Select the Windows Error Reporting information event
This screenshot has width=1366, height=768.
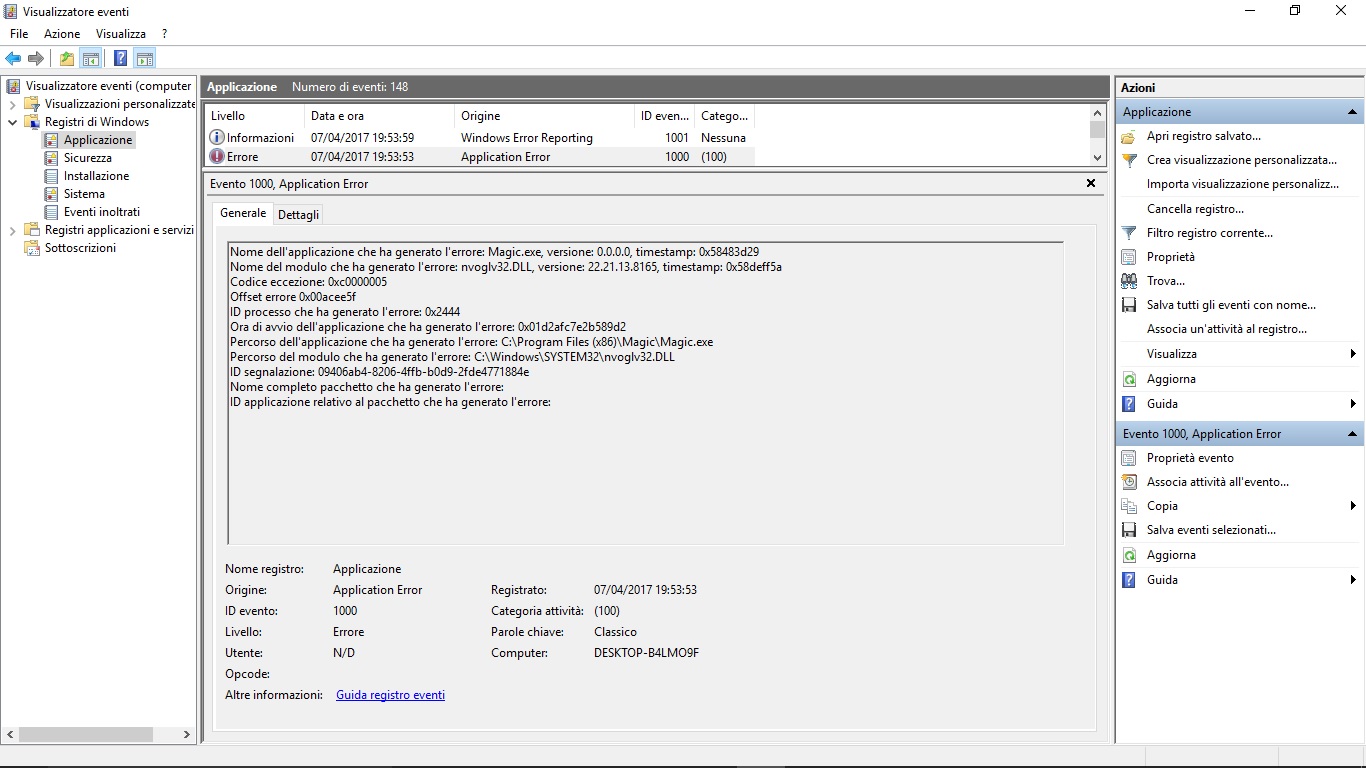click(480, 138)
